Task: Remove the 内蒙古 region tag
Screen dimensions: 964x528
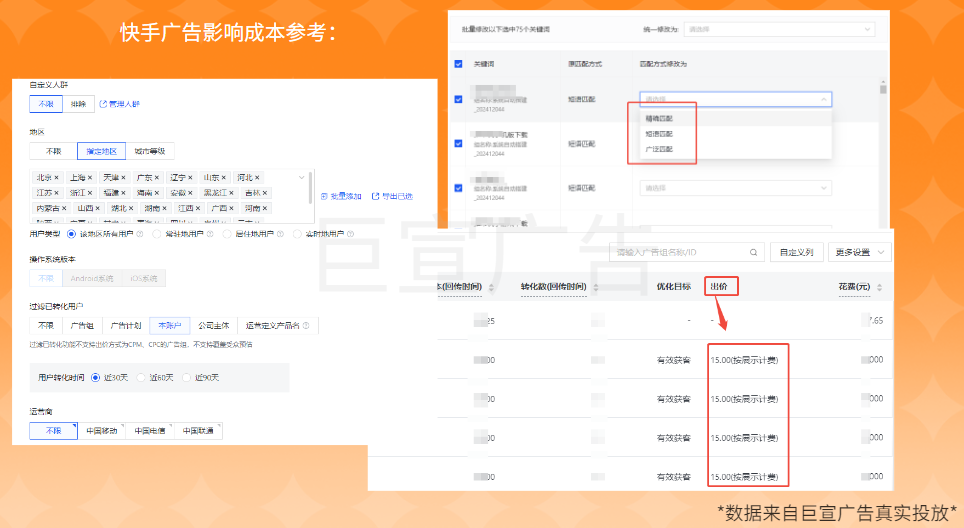Action: [64, 208]
